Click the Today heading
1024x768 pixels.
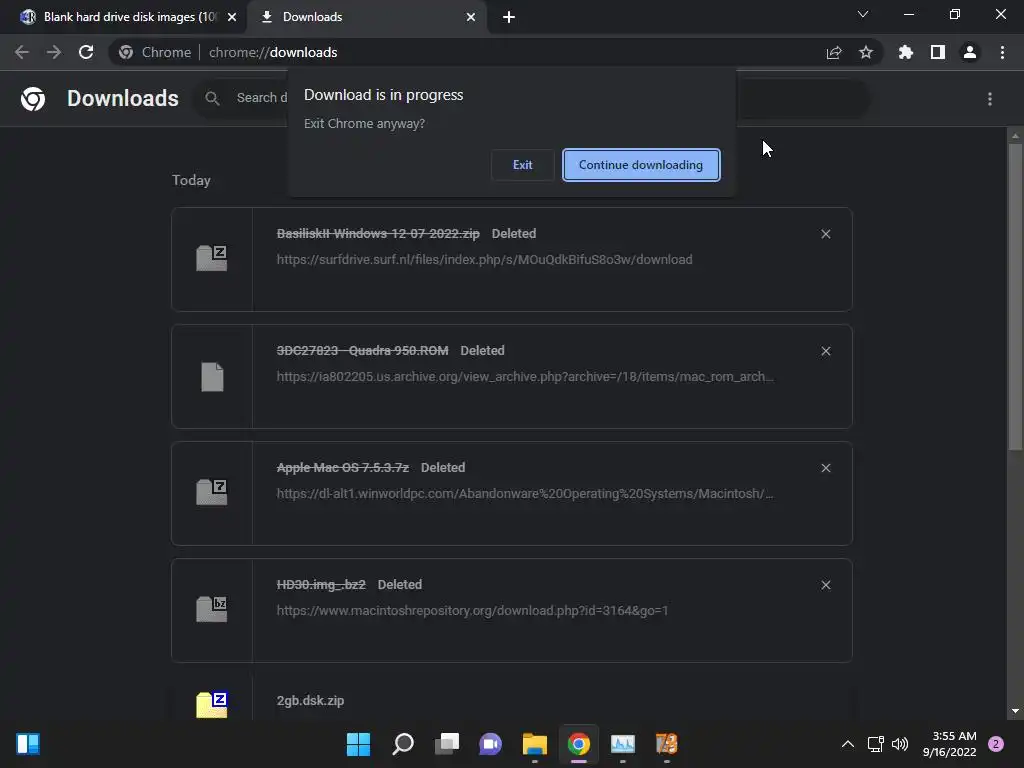click(x=191, y=180)
